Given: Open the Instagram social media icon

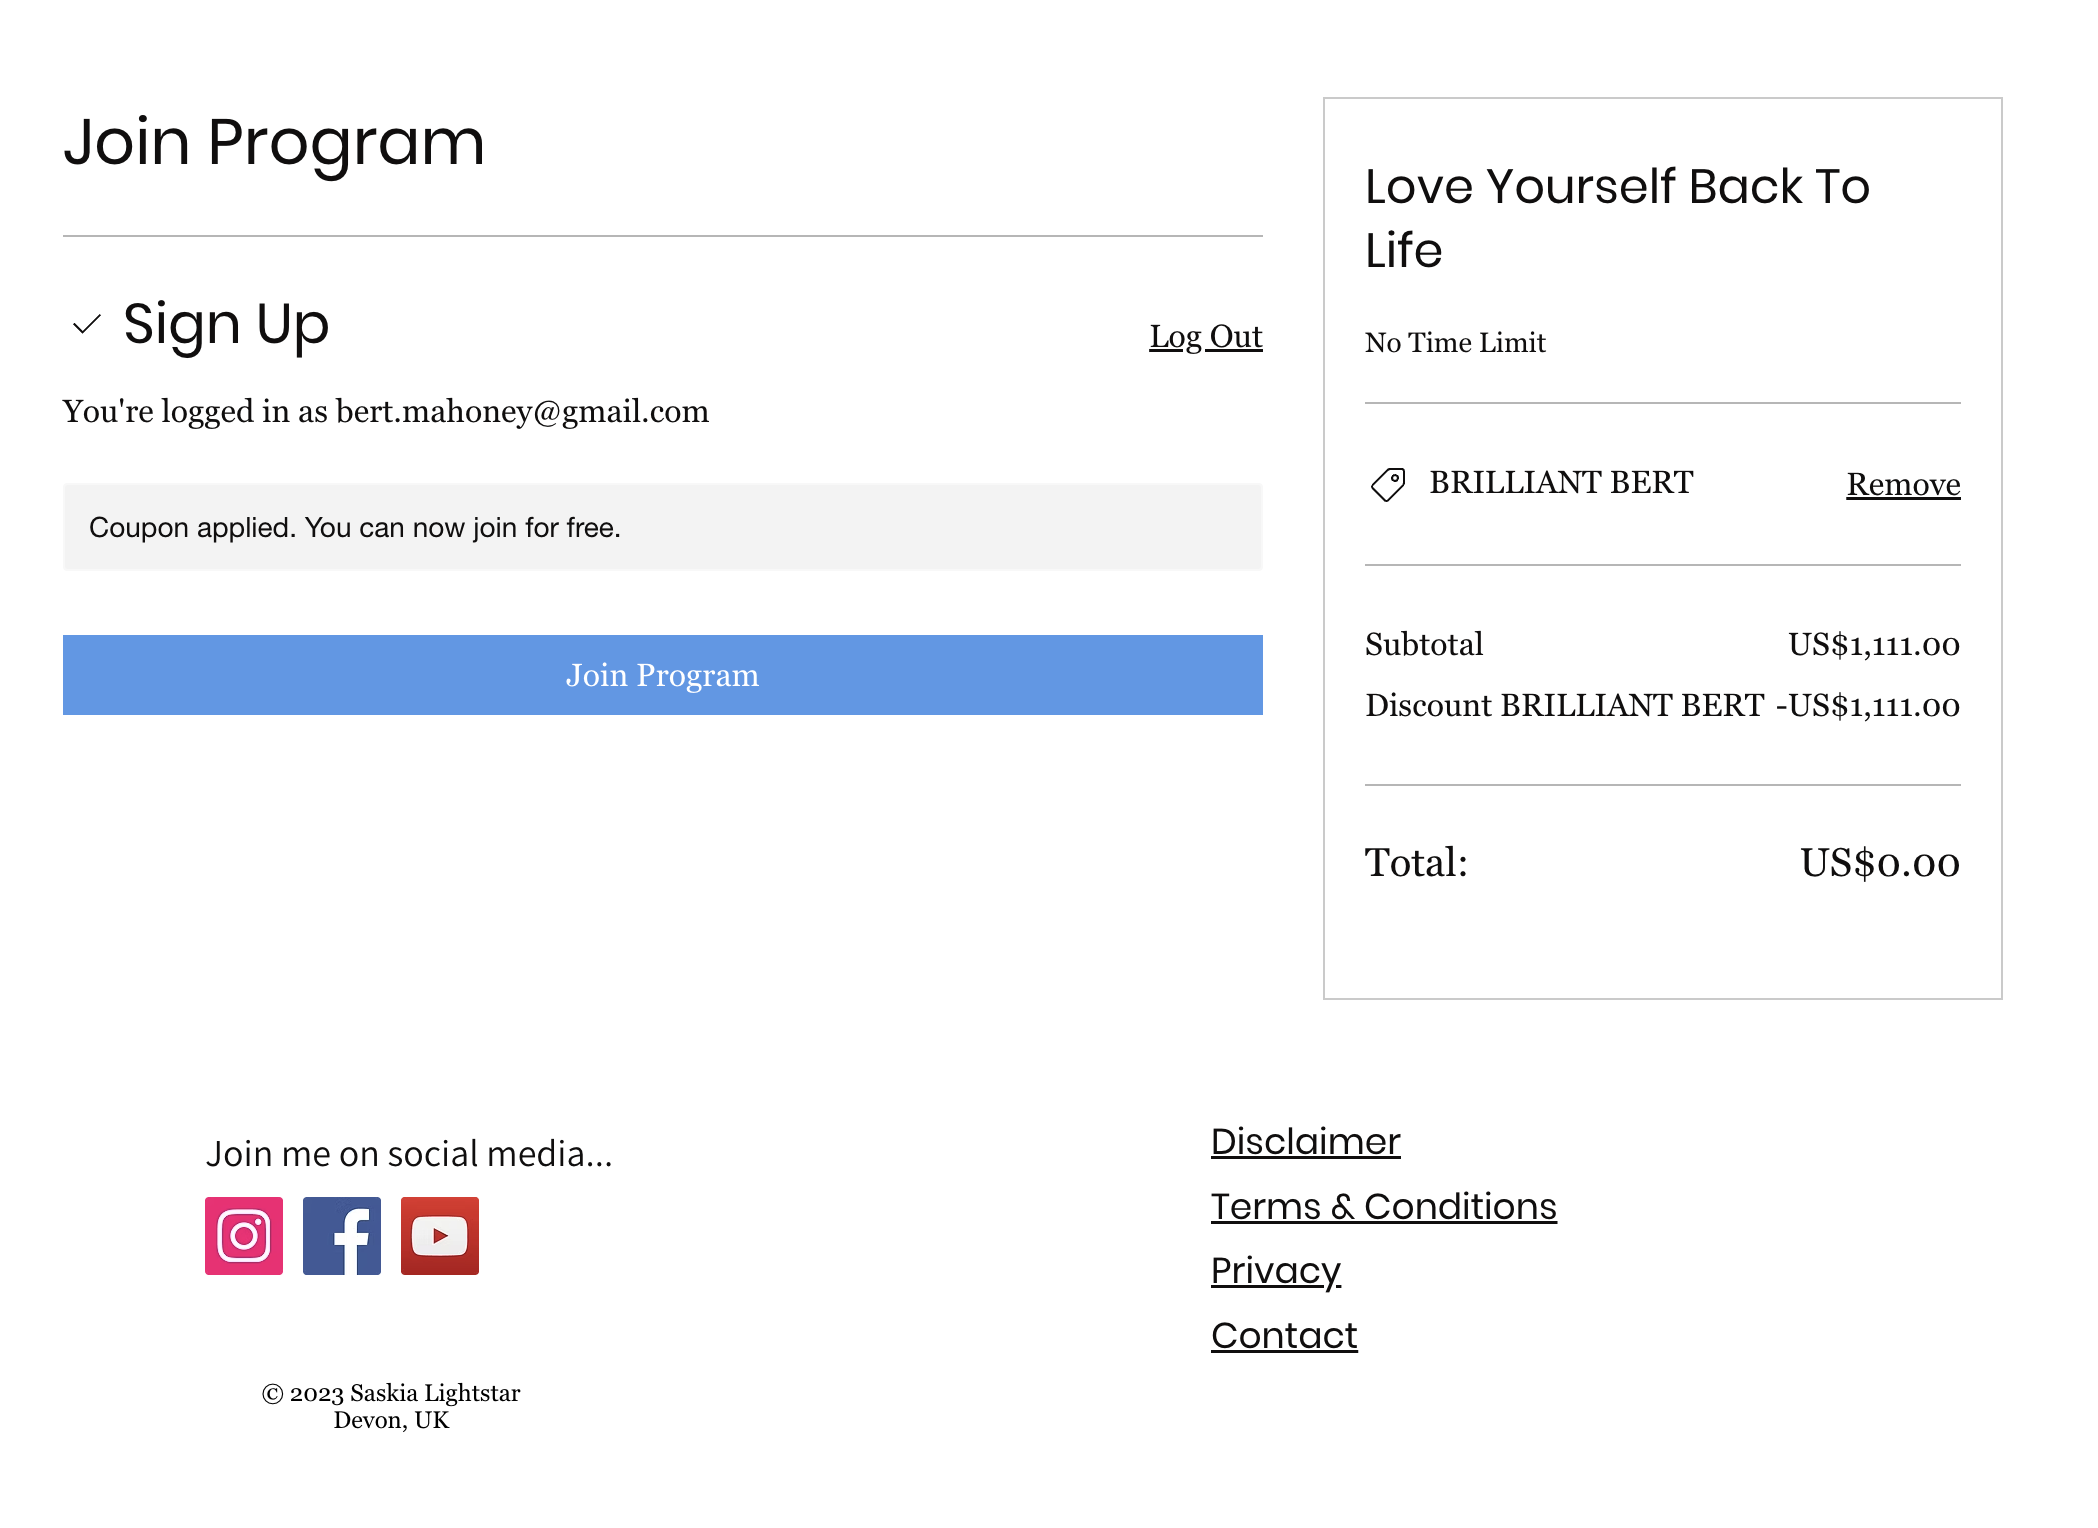Looking at the screenshot, I should tap(244, 1235).
